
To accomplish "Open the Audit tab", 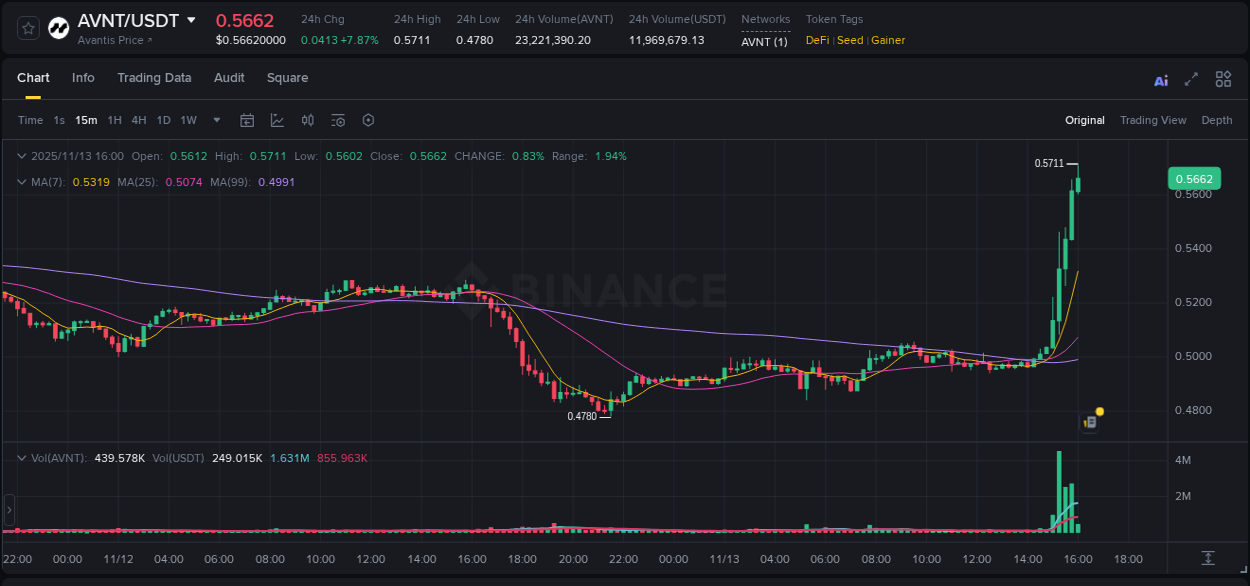I will [x=229, y=77].
